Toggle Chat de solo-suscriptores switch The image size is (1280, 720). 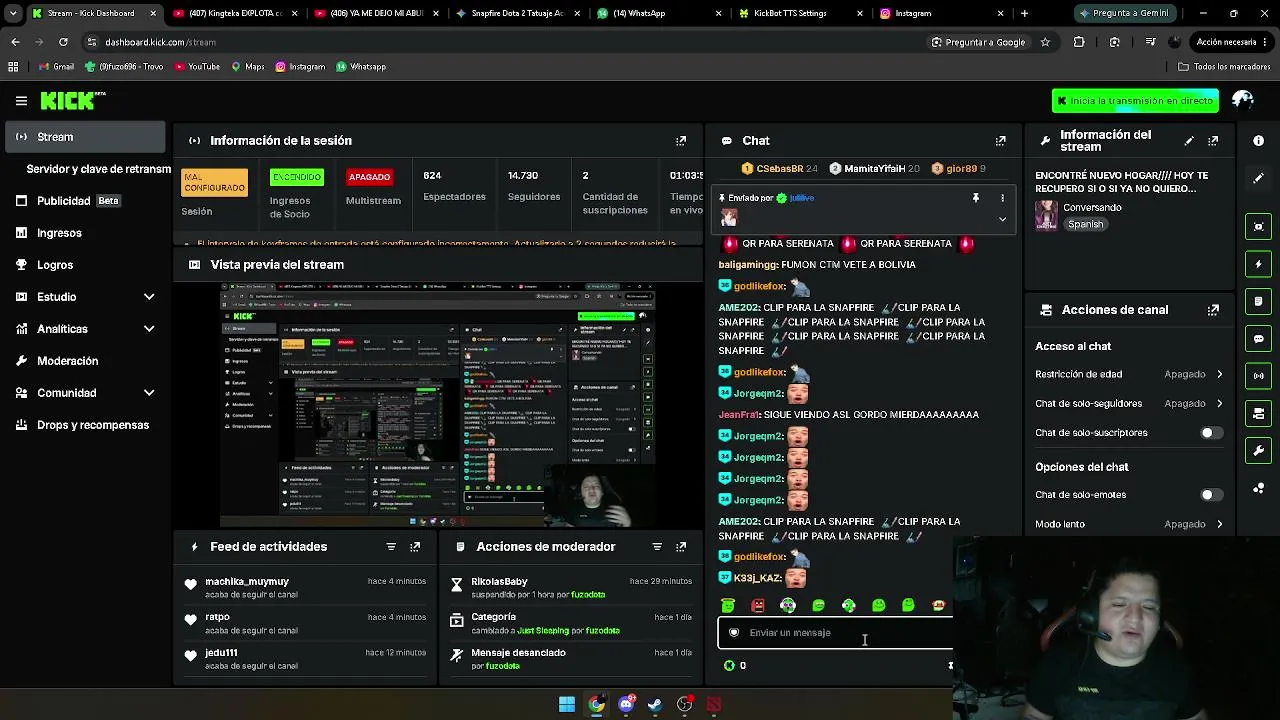pyautogui.click(x=1211, y=433)
